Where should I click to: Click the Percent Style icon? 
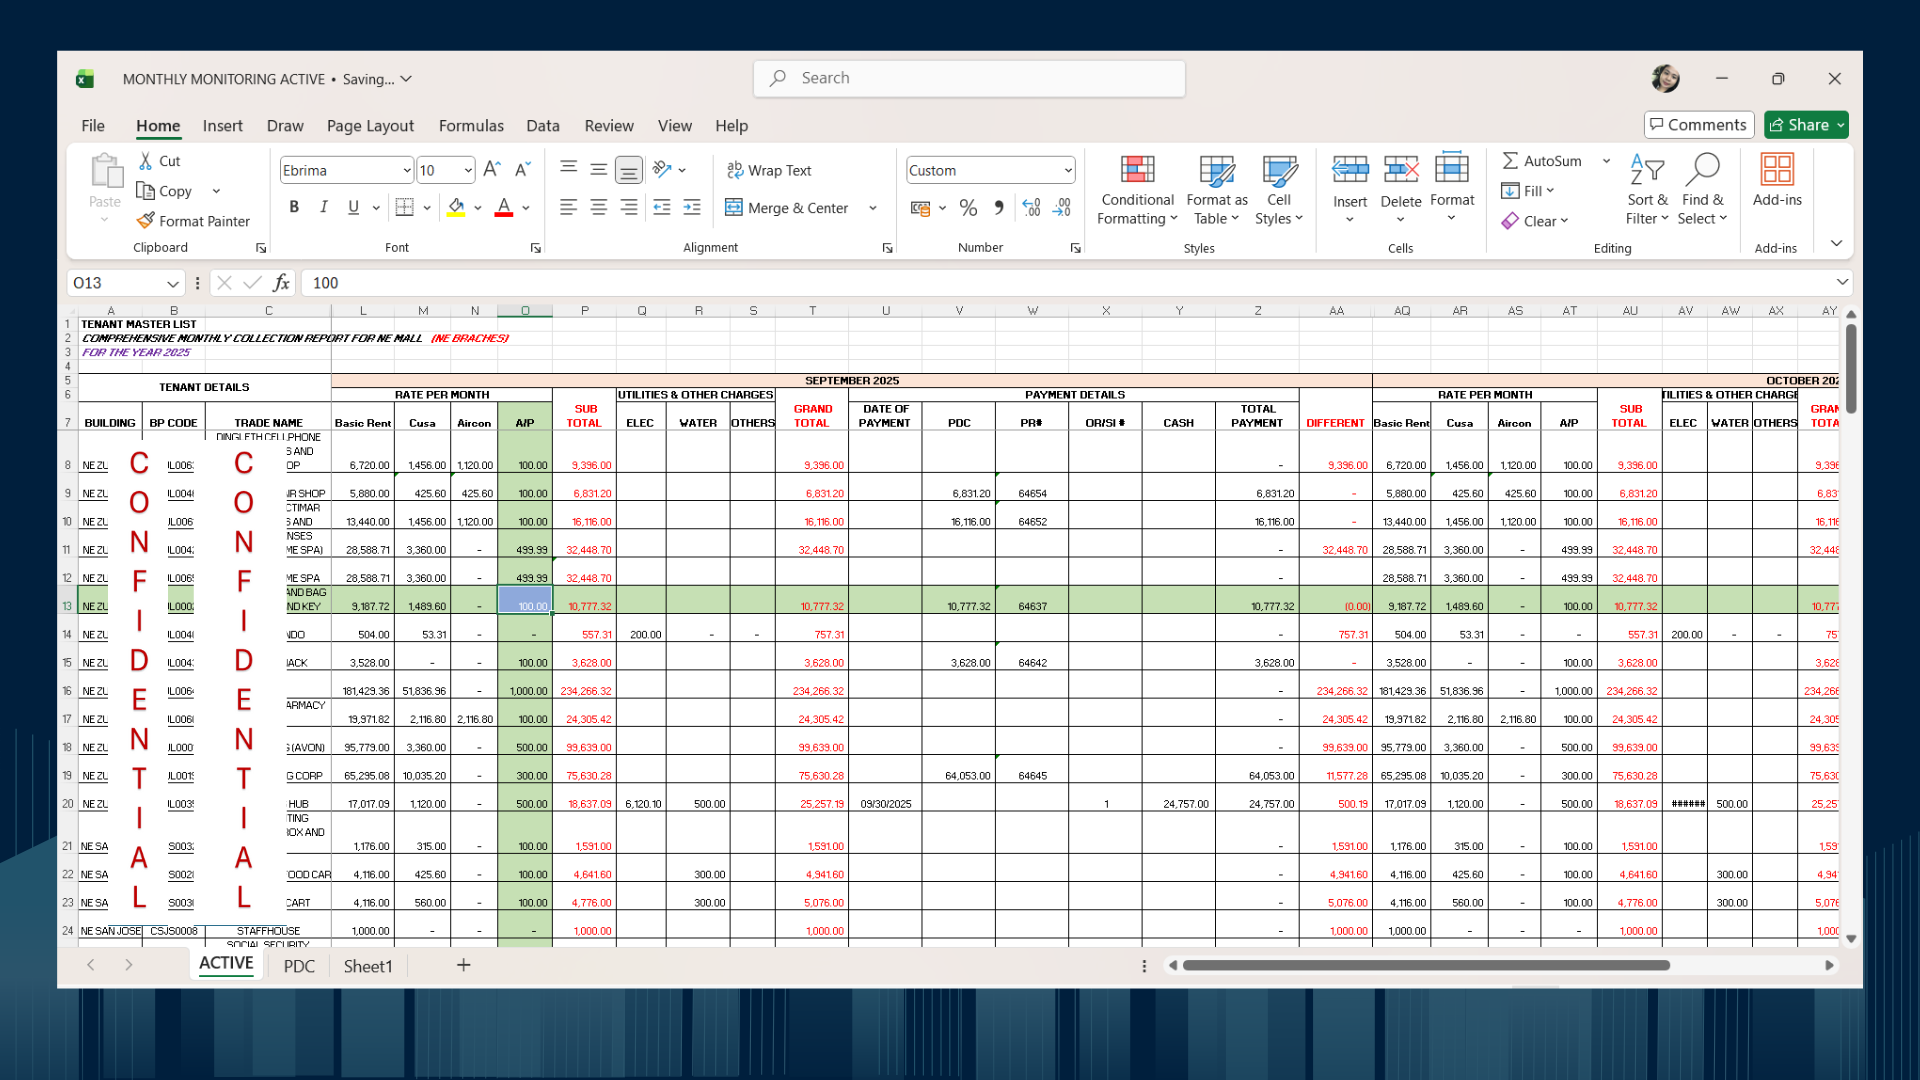(x=968, y=208)
